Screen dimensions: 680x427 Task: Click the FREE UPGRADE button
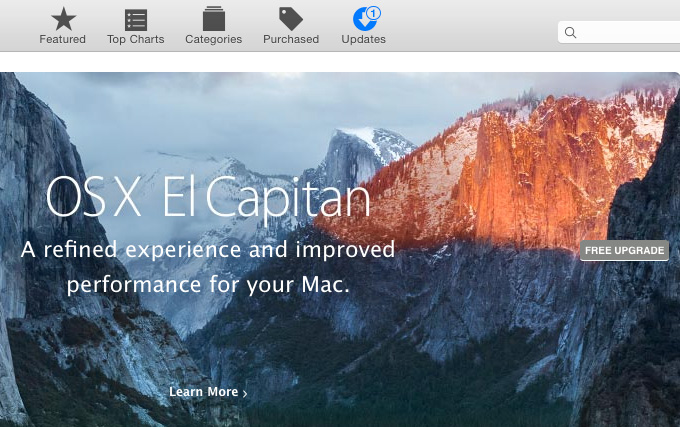point(624,251)
